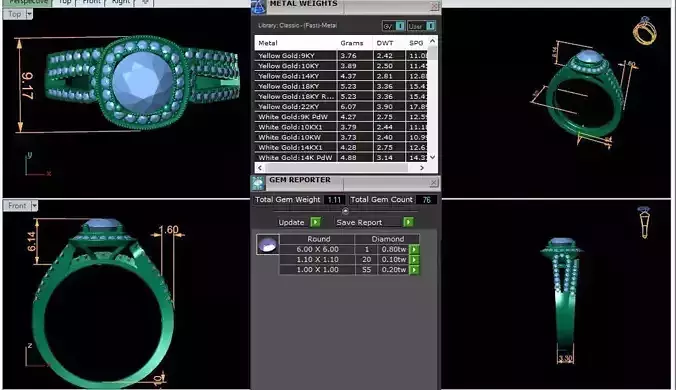Open the Front viewport dropdown arrow
Viewport: 676px width, 390px height.
[x=34, y=206]
